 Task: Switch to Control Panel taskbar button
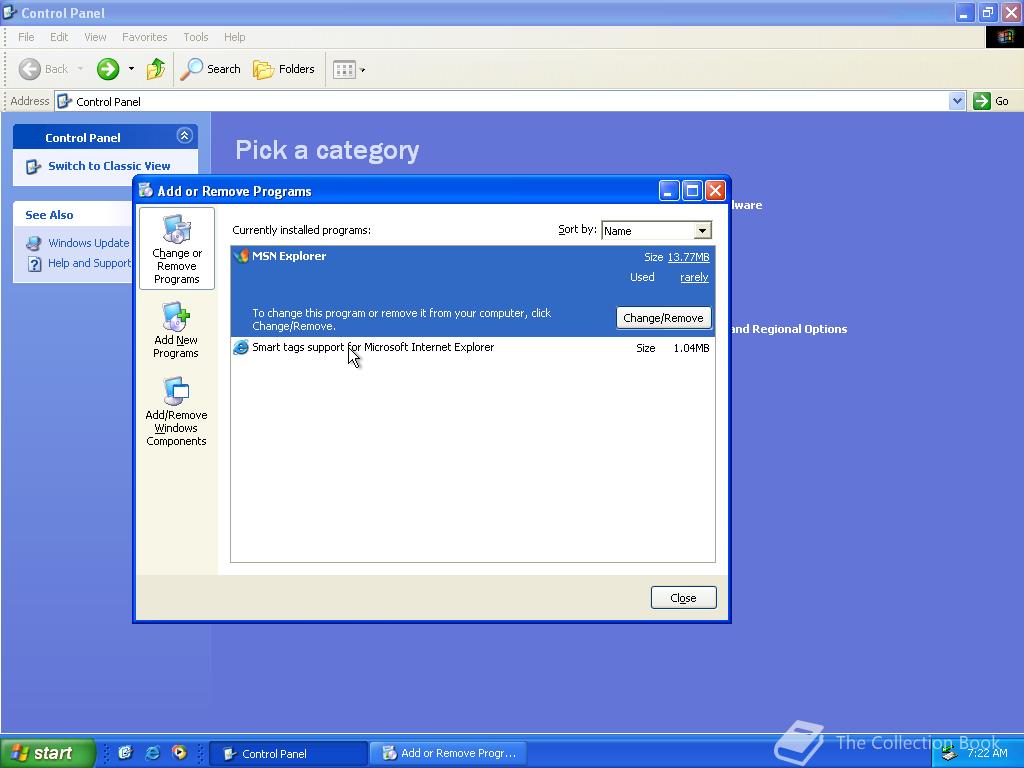click(x=287, y=754)
